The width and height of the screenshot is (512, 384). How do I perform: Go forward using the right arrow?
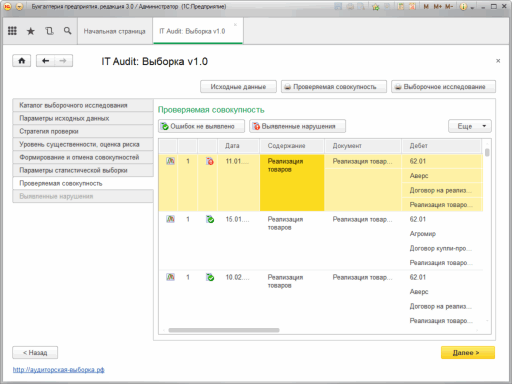point(63,61)
